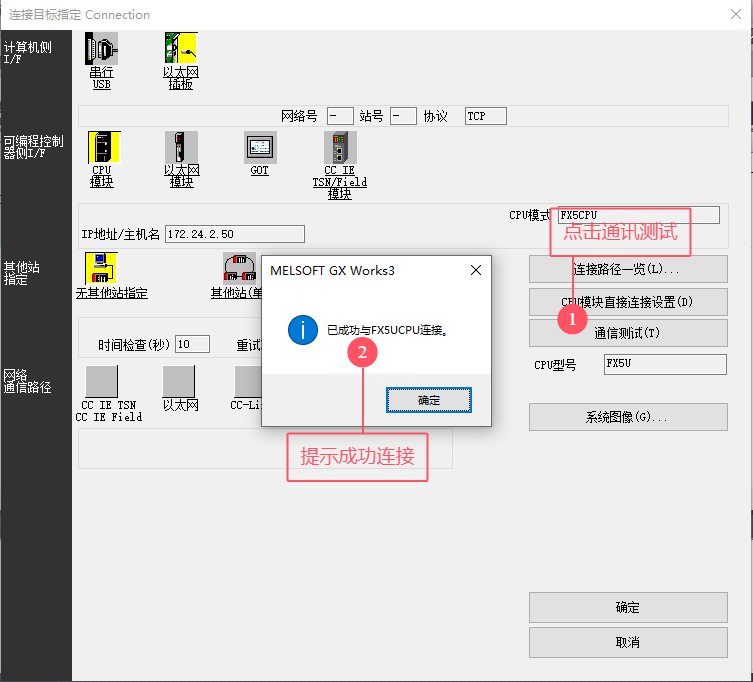Select the Ethernet (以太网) network path icon
753x682 pixels.
[179, 381]
